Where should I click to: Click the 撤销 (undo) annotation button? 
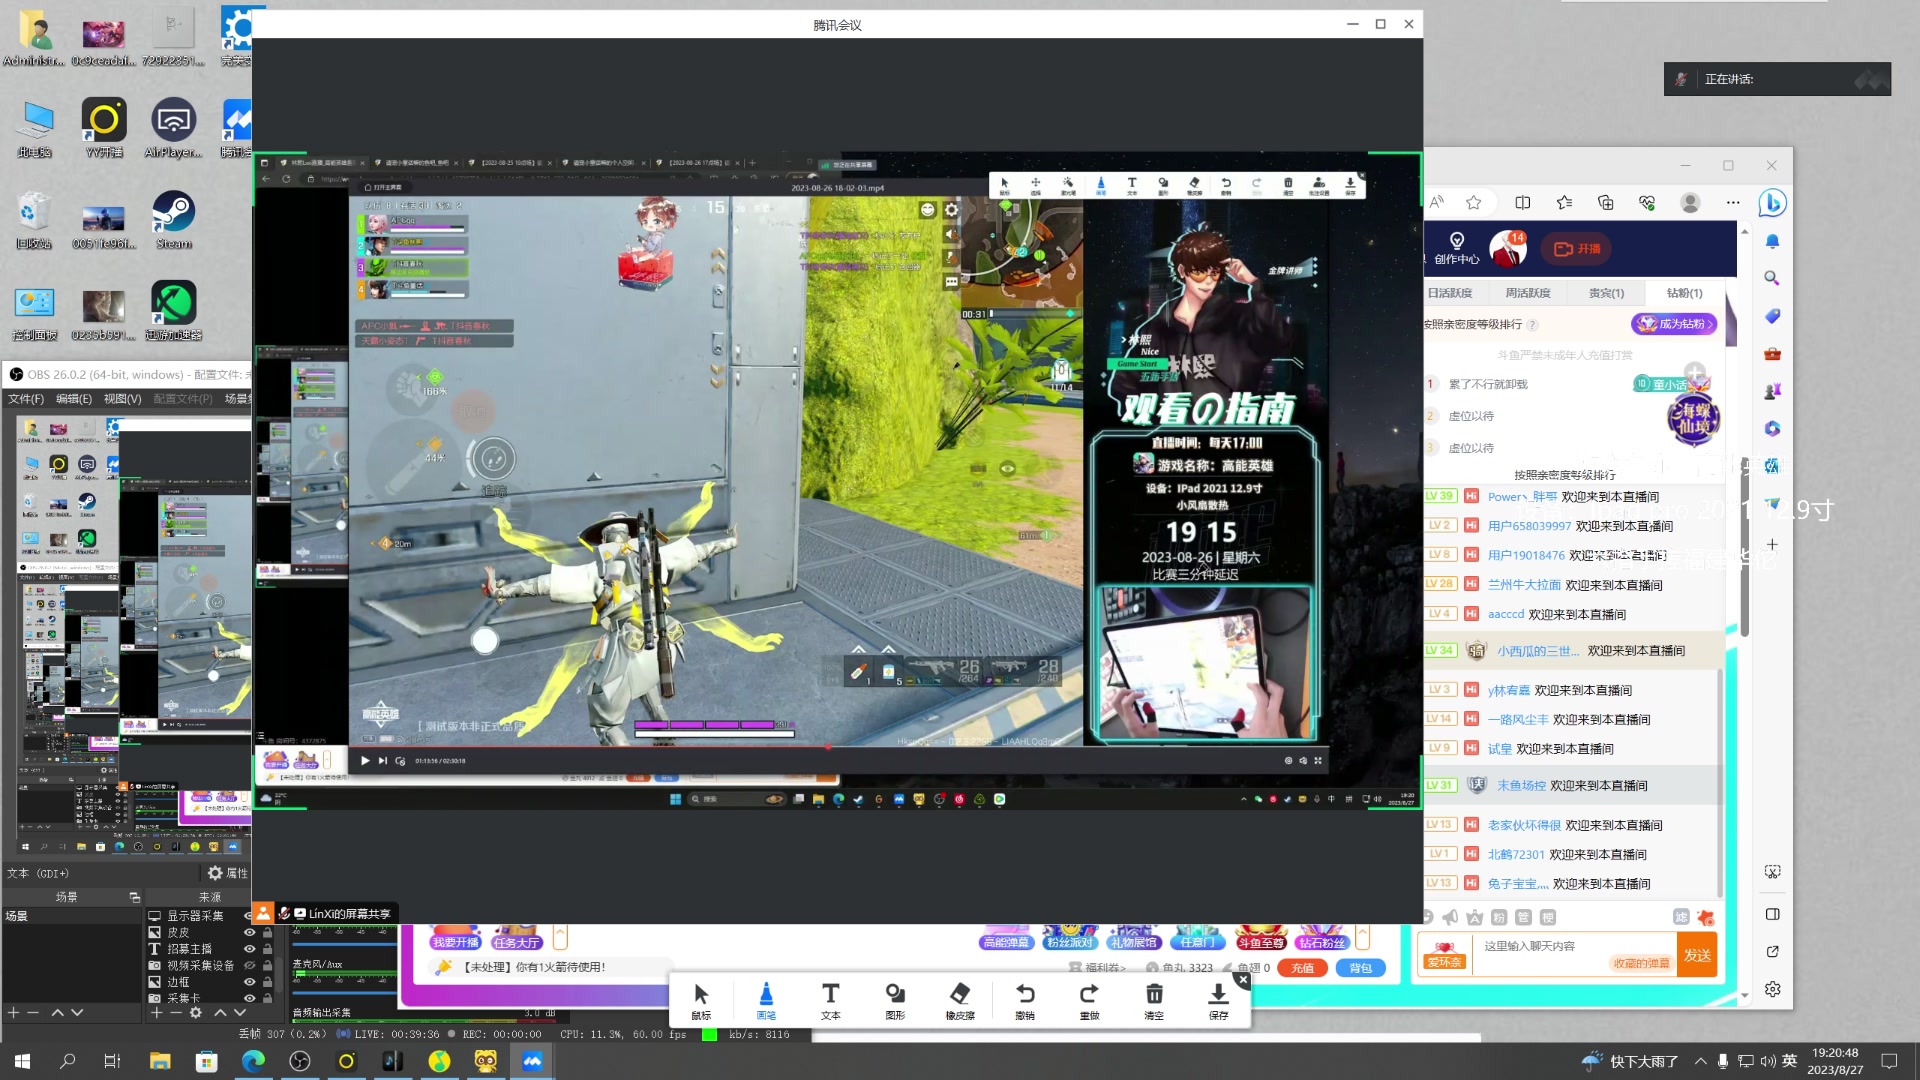1025,1001
